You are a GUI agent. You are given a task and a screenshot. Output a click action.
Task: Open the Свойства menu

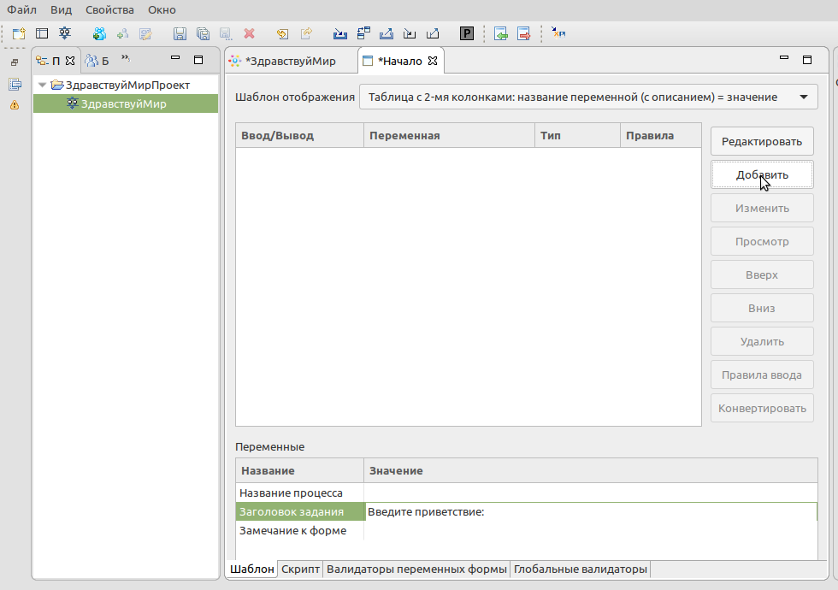(110, 10)
